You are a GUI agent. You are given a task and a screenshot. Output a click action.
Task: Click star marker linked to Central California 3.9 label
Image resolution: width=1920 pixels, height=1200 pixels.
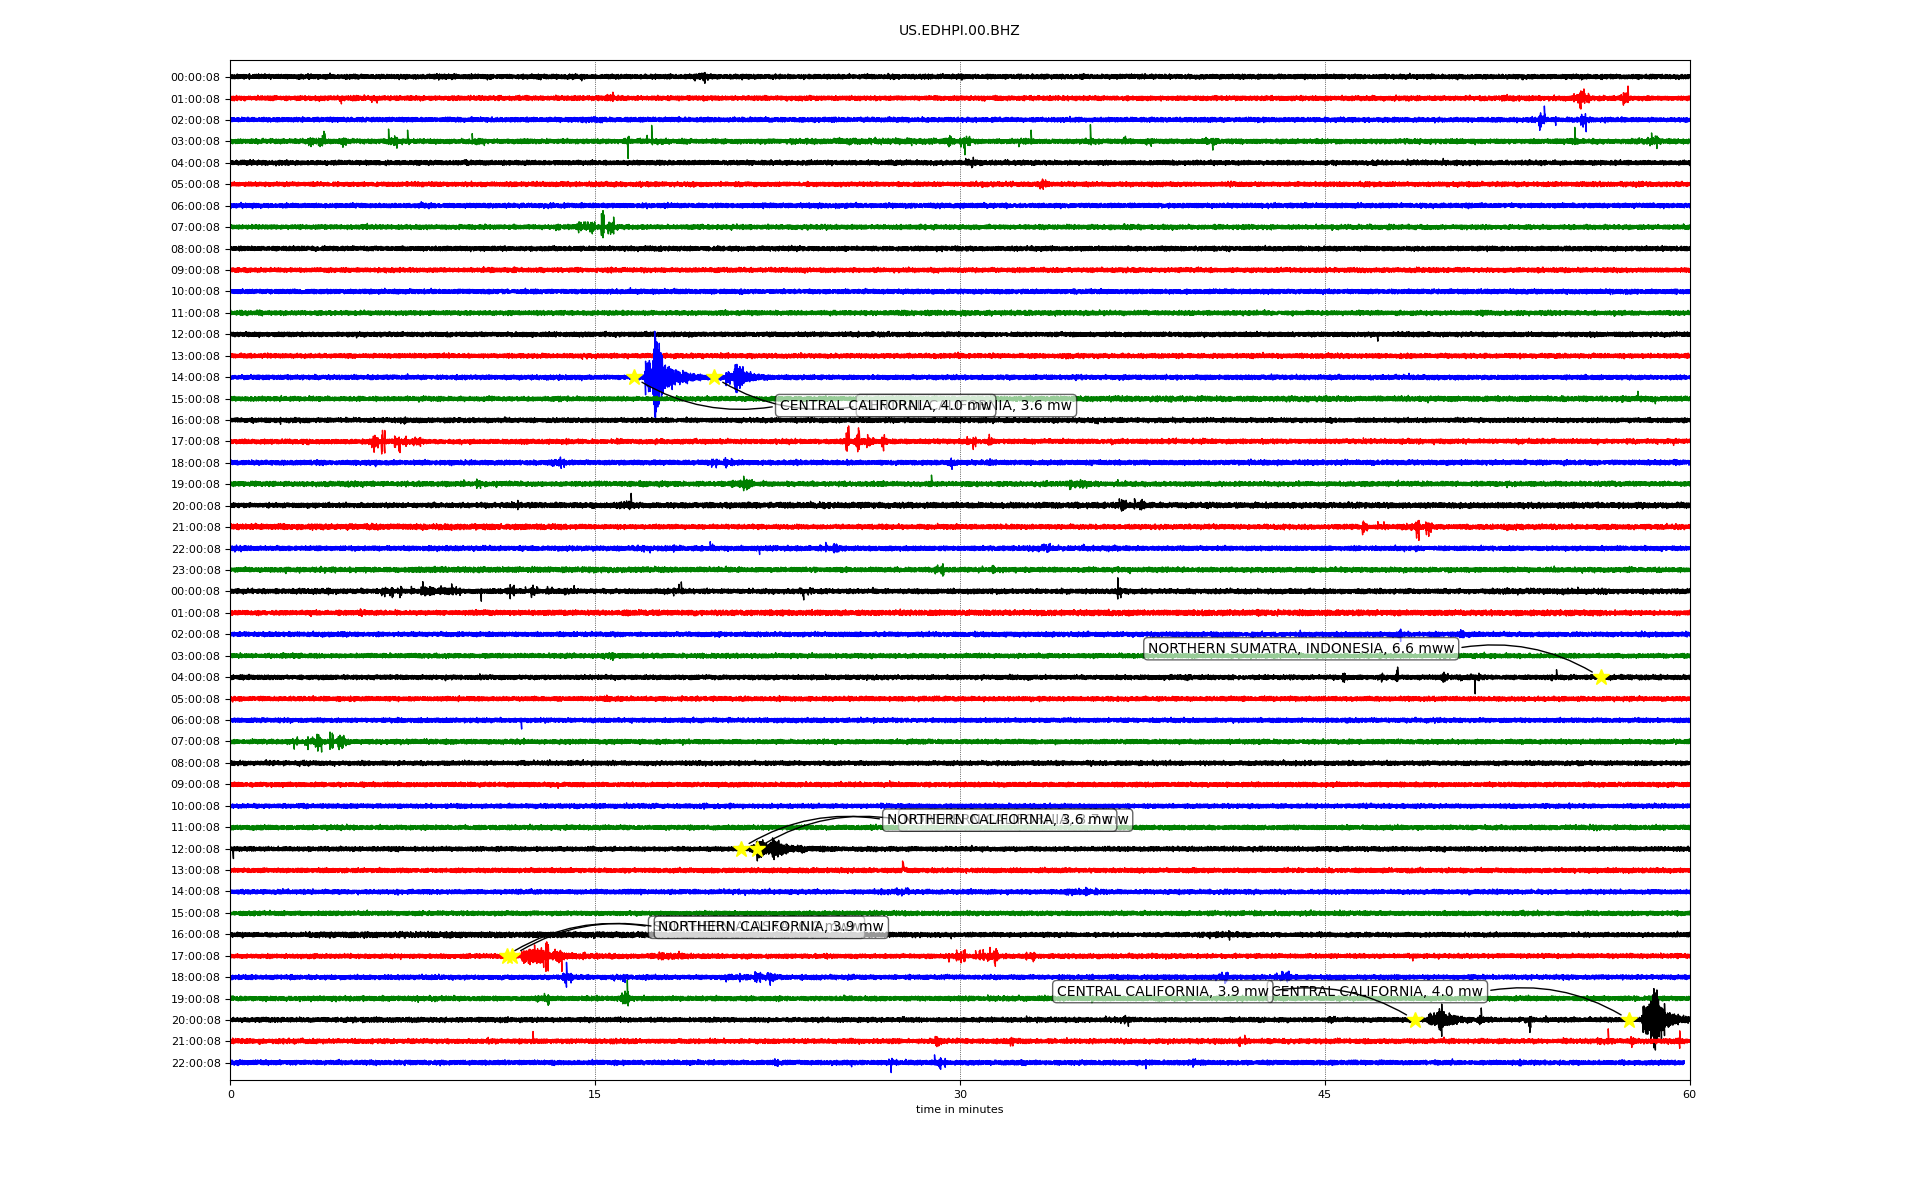1415,1020
